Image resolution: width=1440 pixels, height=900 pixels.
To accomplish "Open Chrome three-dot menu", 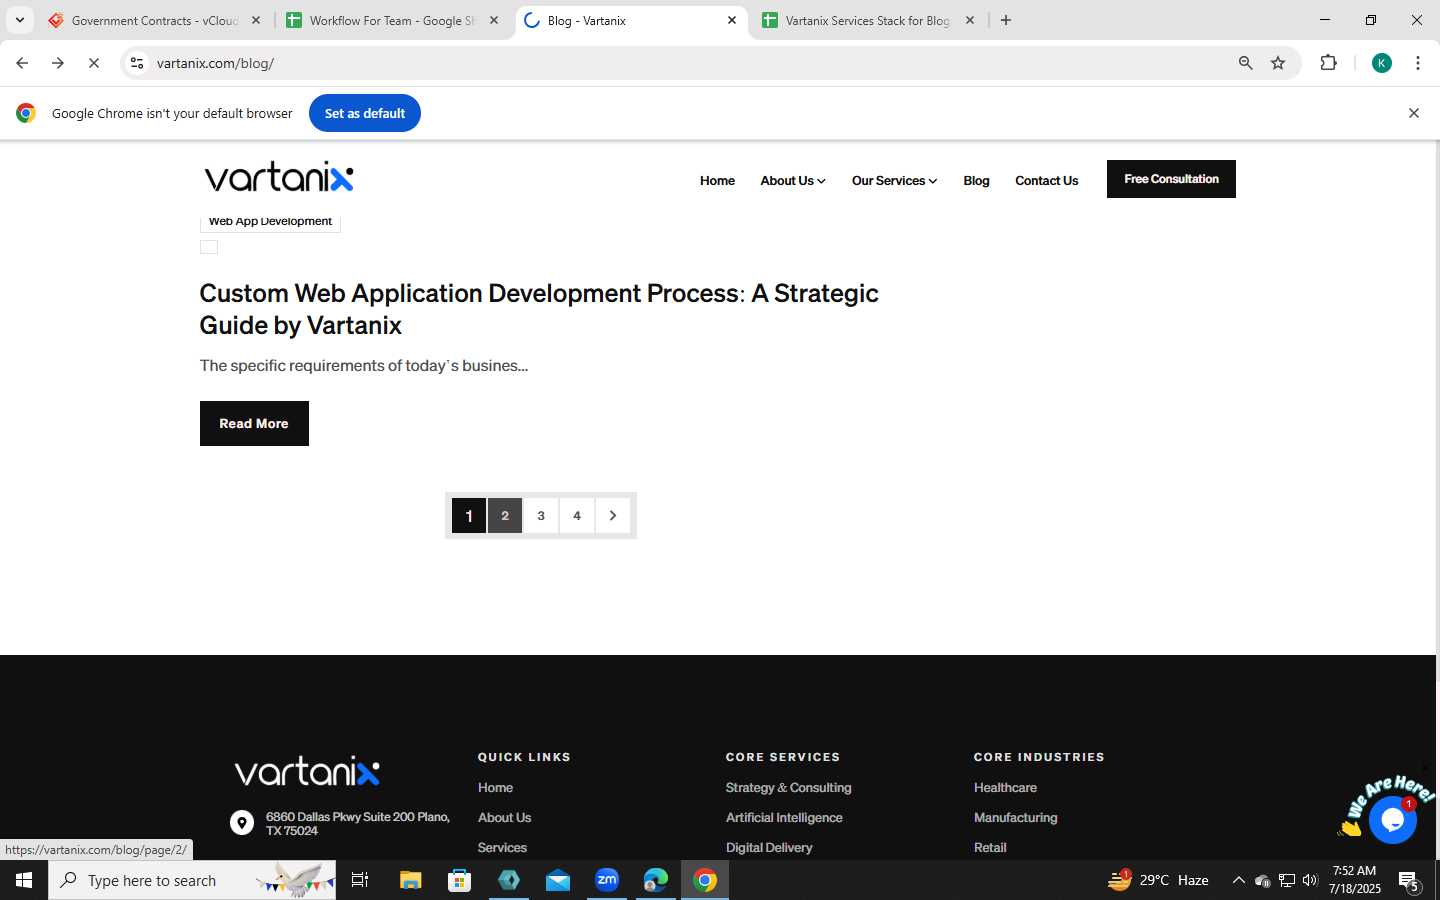I will (1418, 63).
